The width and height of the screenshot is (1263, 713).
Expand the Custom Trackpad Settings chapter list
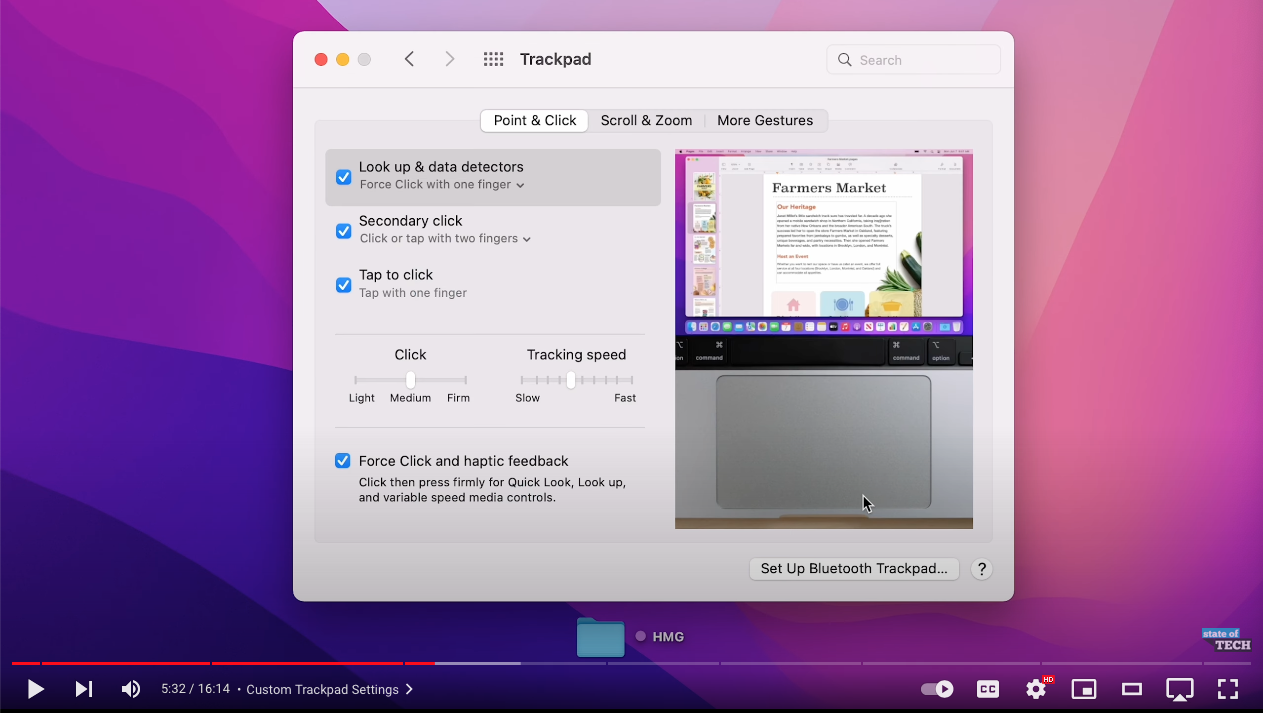[x=330, y=689]
